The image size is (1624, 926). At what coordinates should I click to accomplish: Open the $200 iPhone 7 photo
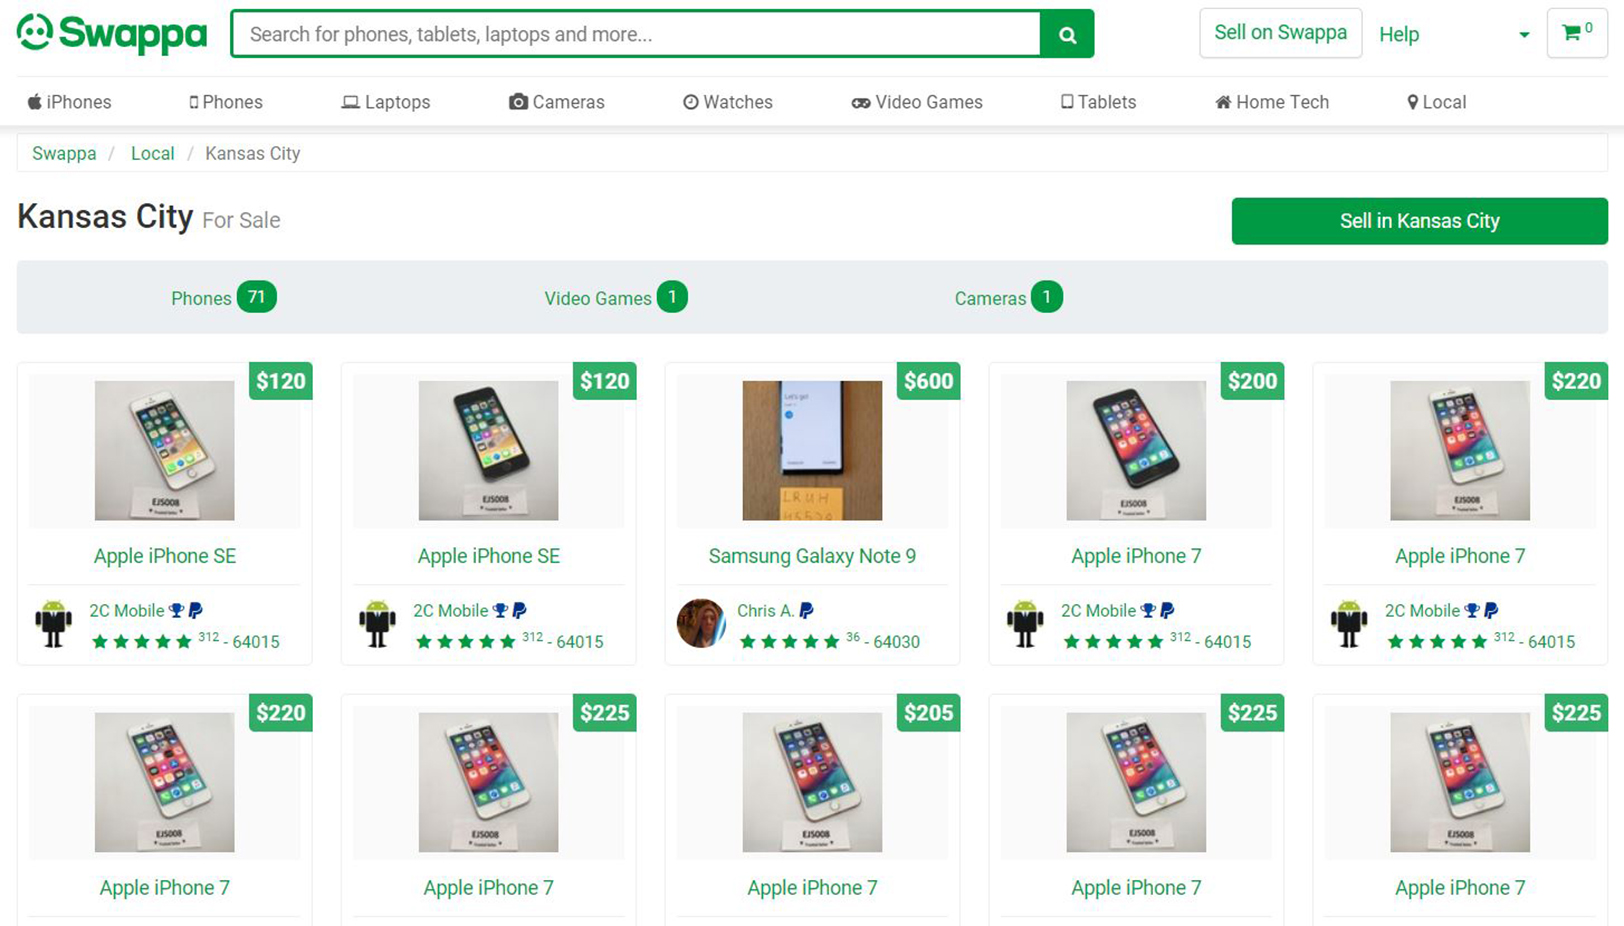tap(1136, 450)
